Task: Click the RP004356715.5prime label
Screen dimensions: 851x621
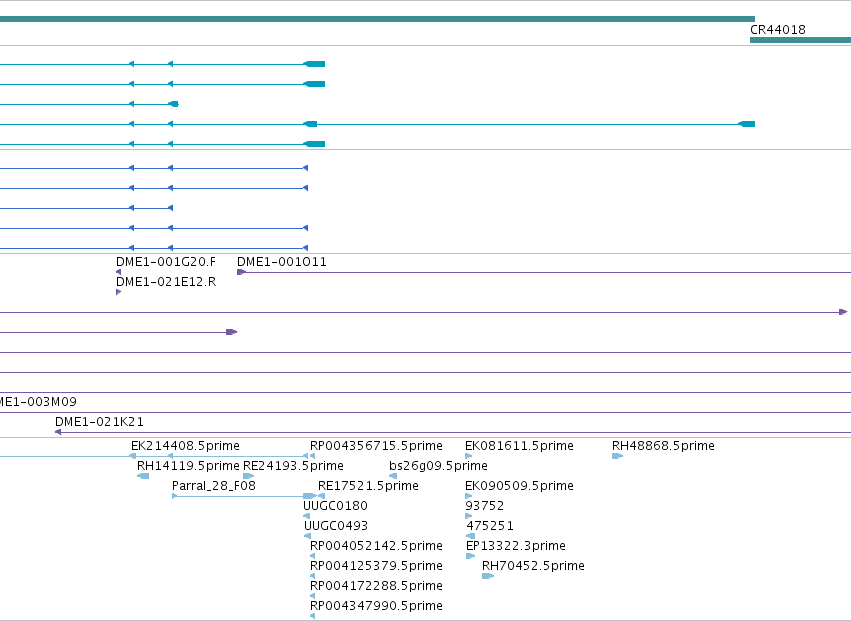Action: click(x=376, y=446)
